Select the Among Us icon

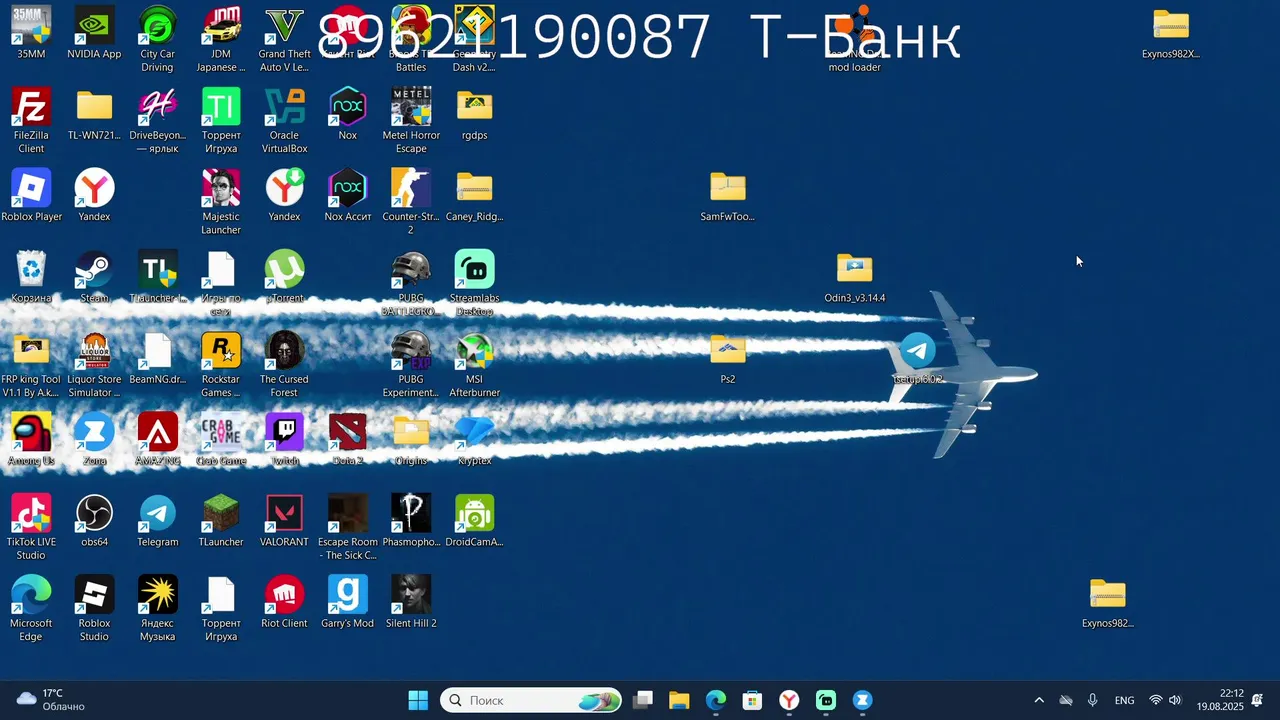[x=31, y=432]
